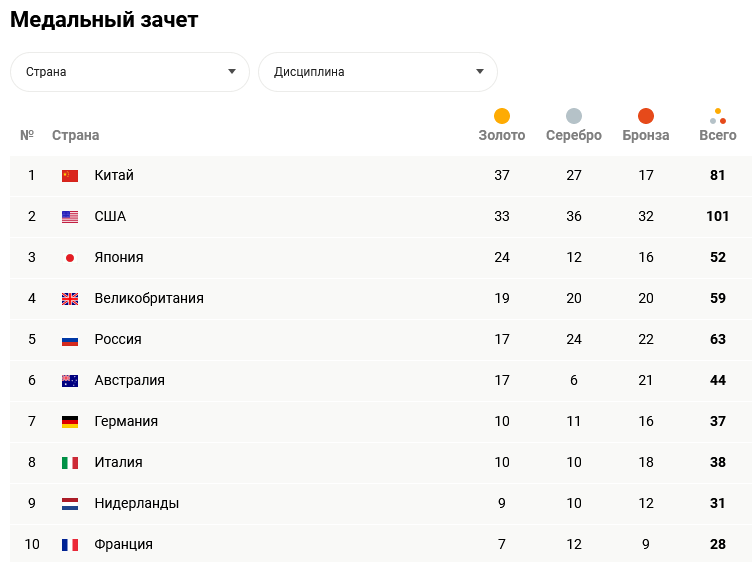752x562 pixels.
Task: Select the Китай country name
Action: point(114,176)
